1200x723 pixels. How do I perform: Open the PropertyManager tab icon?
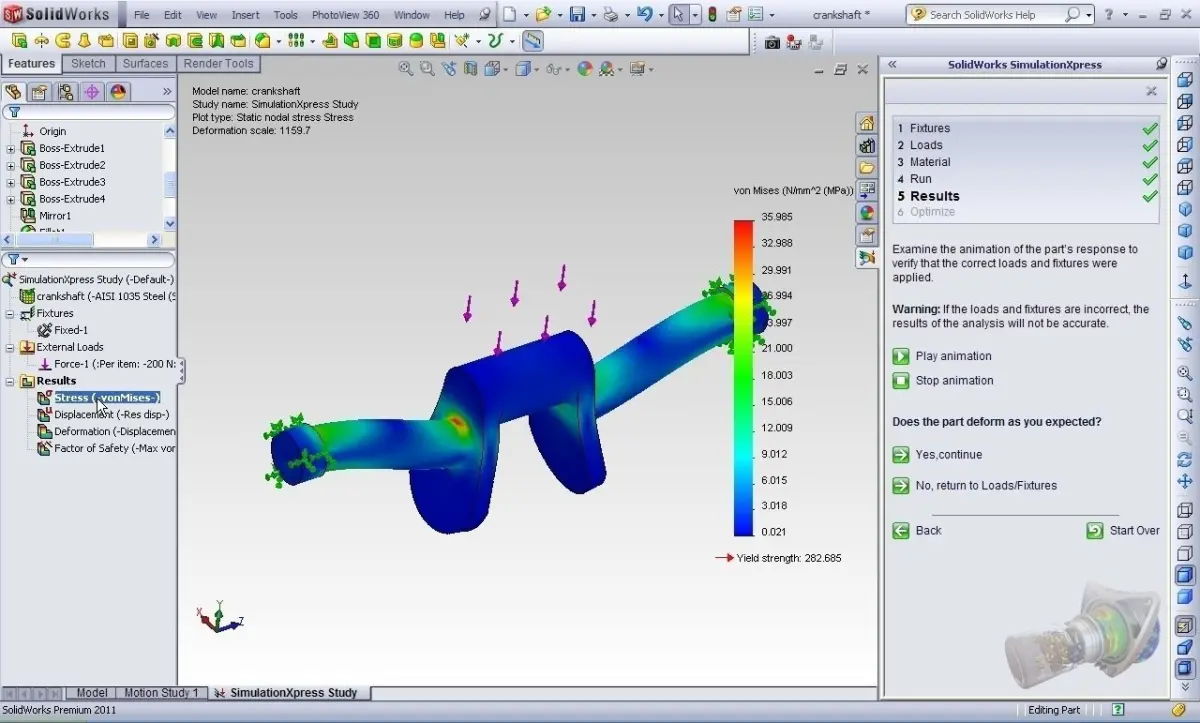[39, 92]
